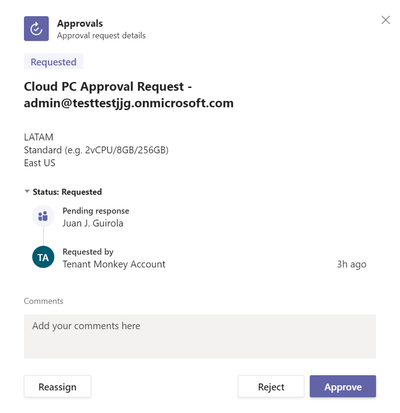Image resolution: width=400 pixels, height=413 pixels.
Task: Click the Approvals app icon
Action: point(36,29)
